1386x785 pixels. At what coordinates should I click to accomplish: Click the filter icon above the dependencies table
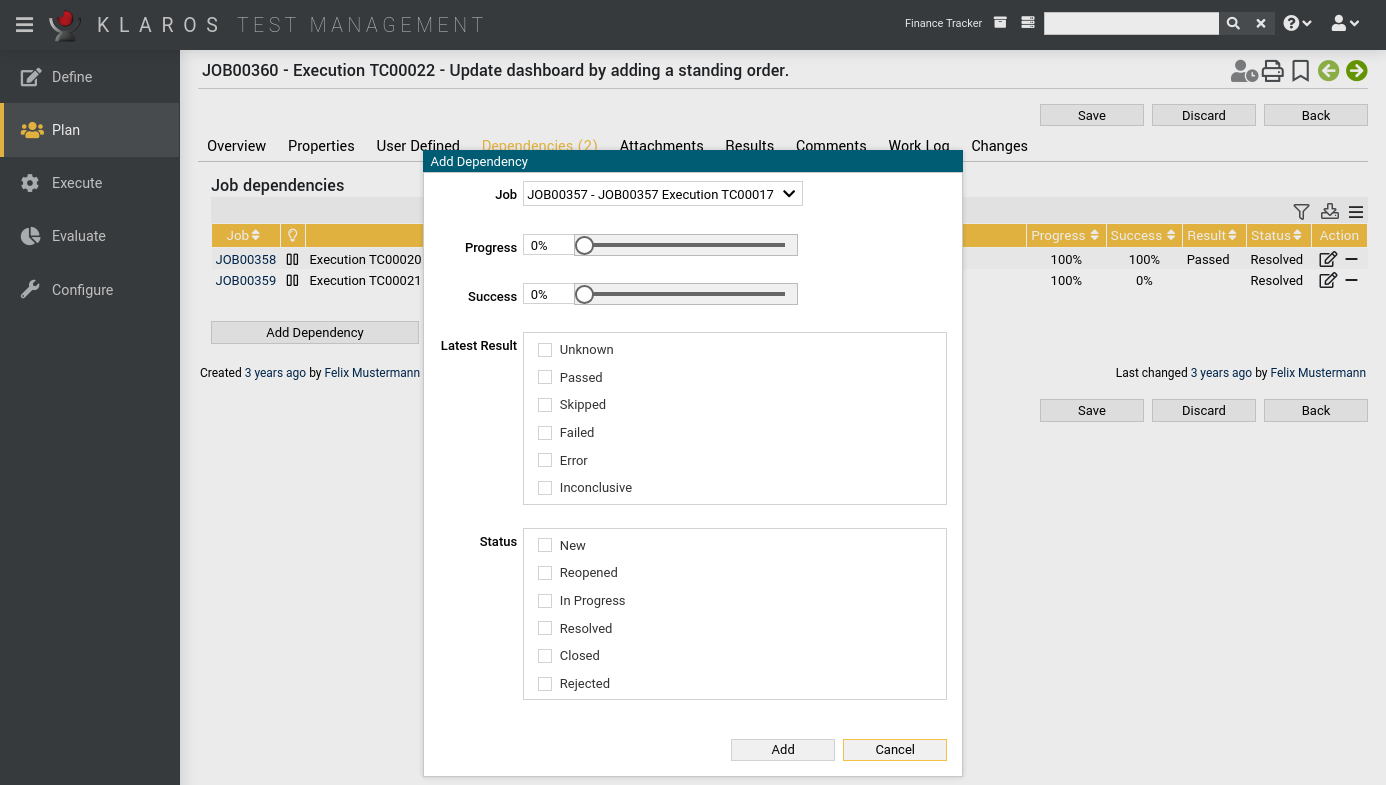pyautogui.click(x=1301, y=212)
